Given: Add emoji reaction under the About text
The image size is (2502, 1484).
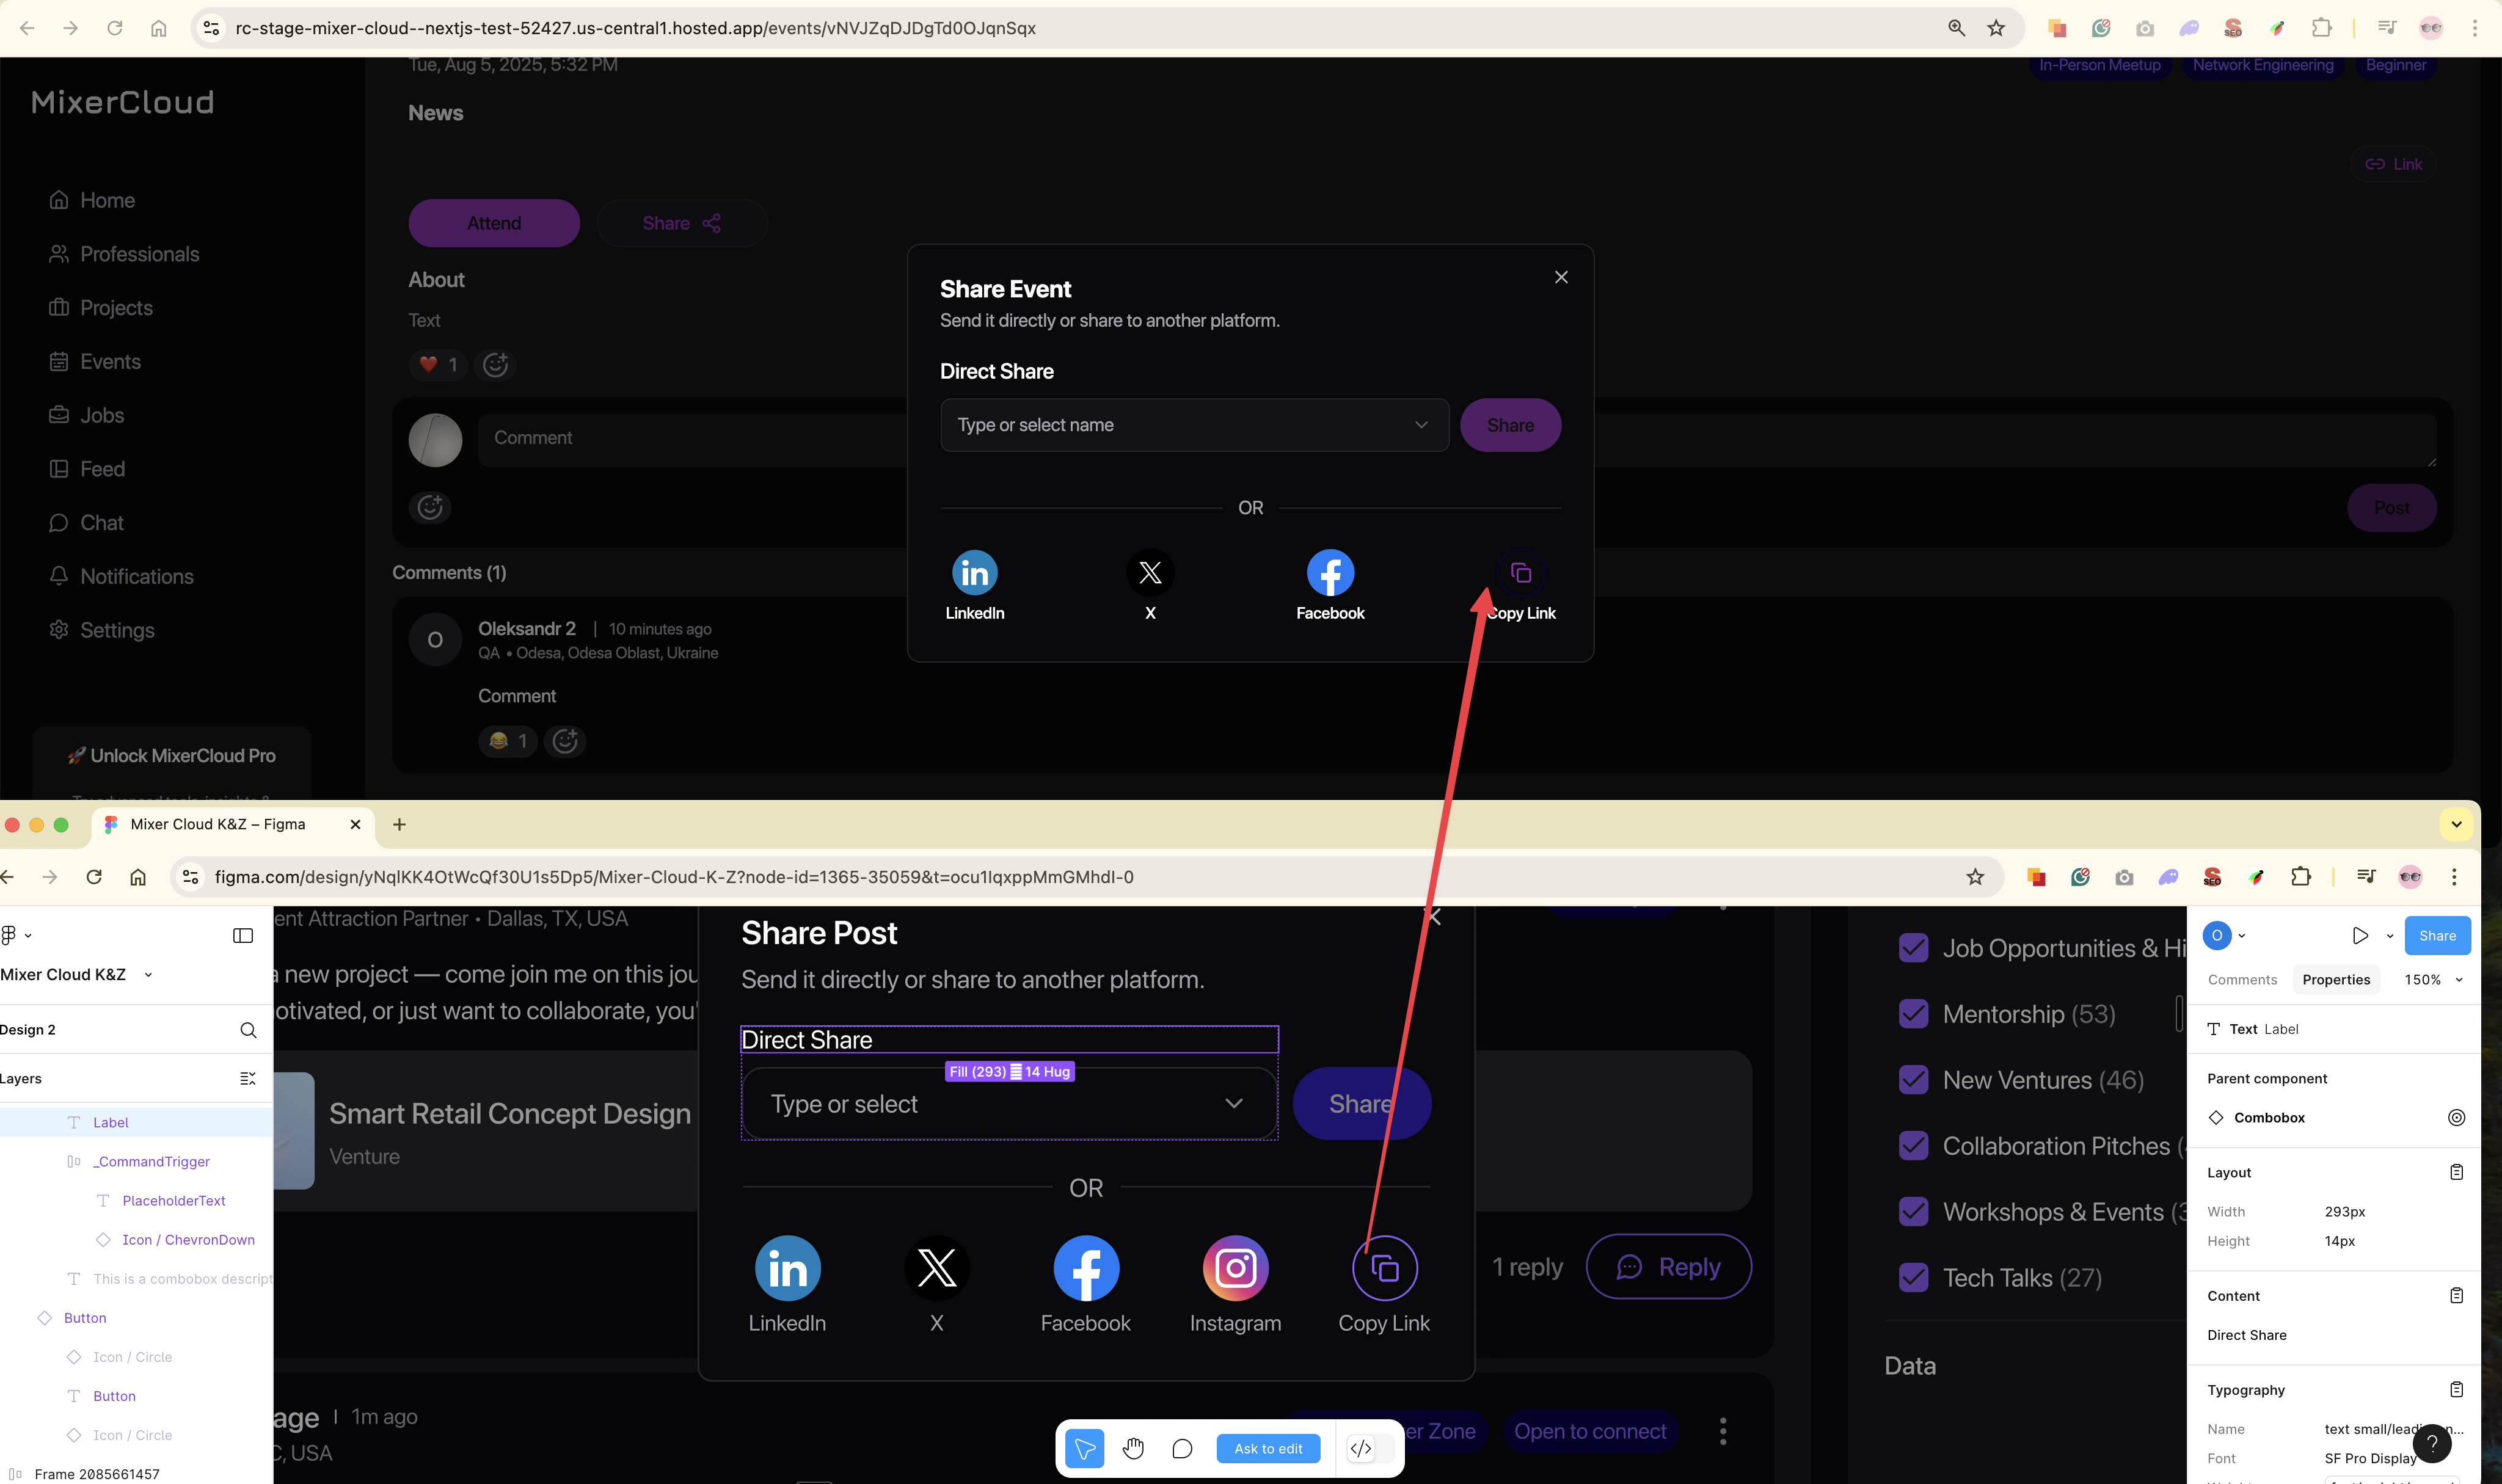Looking at the screenshot, I should 496,365.
